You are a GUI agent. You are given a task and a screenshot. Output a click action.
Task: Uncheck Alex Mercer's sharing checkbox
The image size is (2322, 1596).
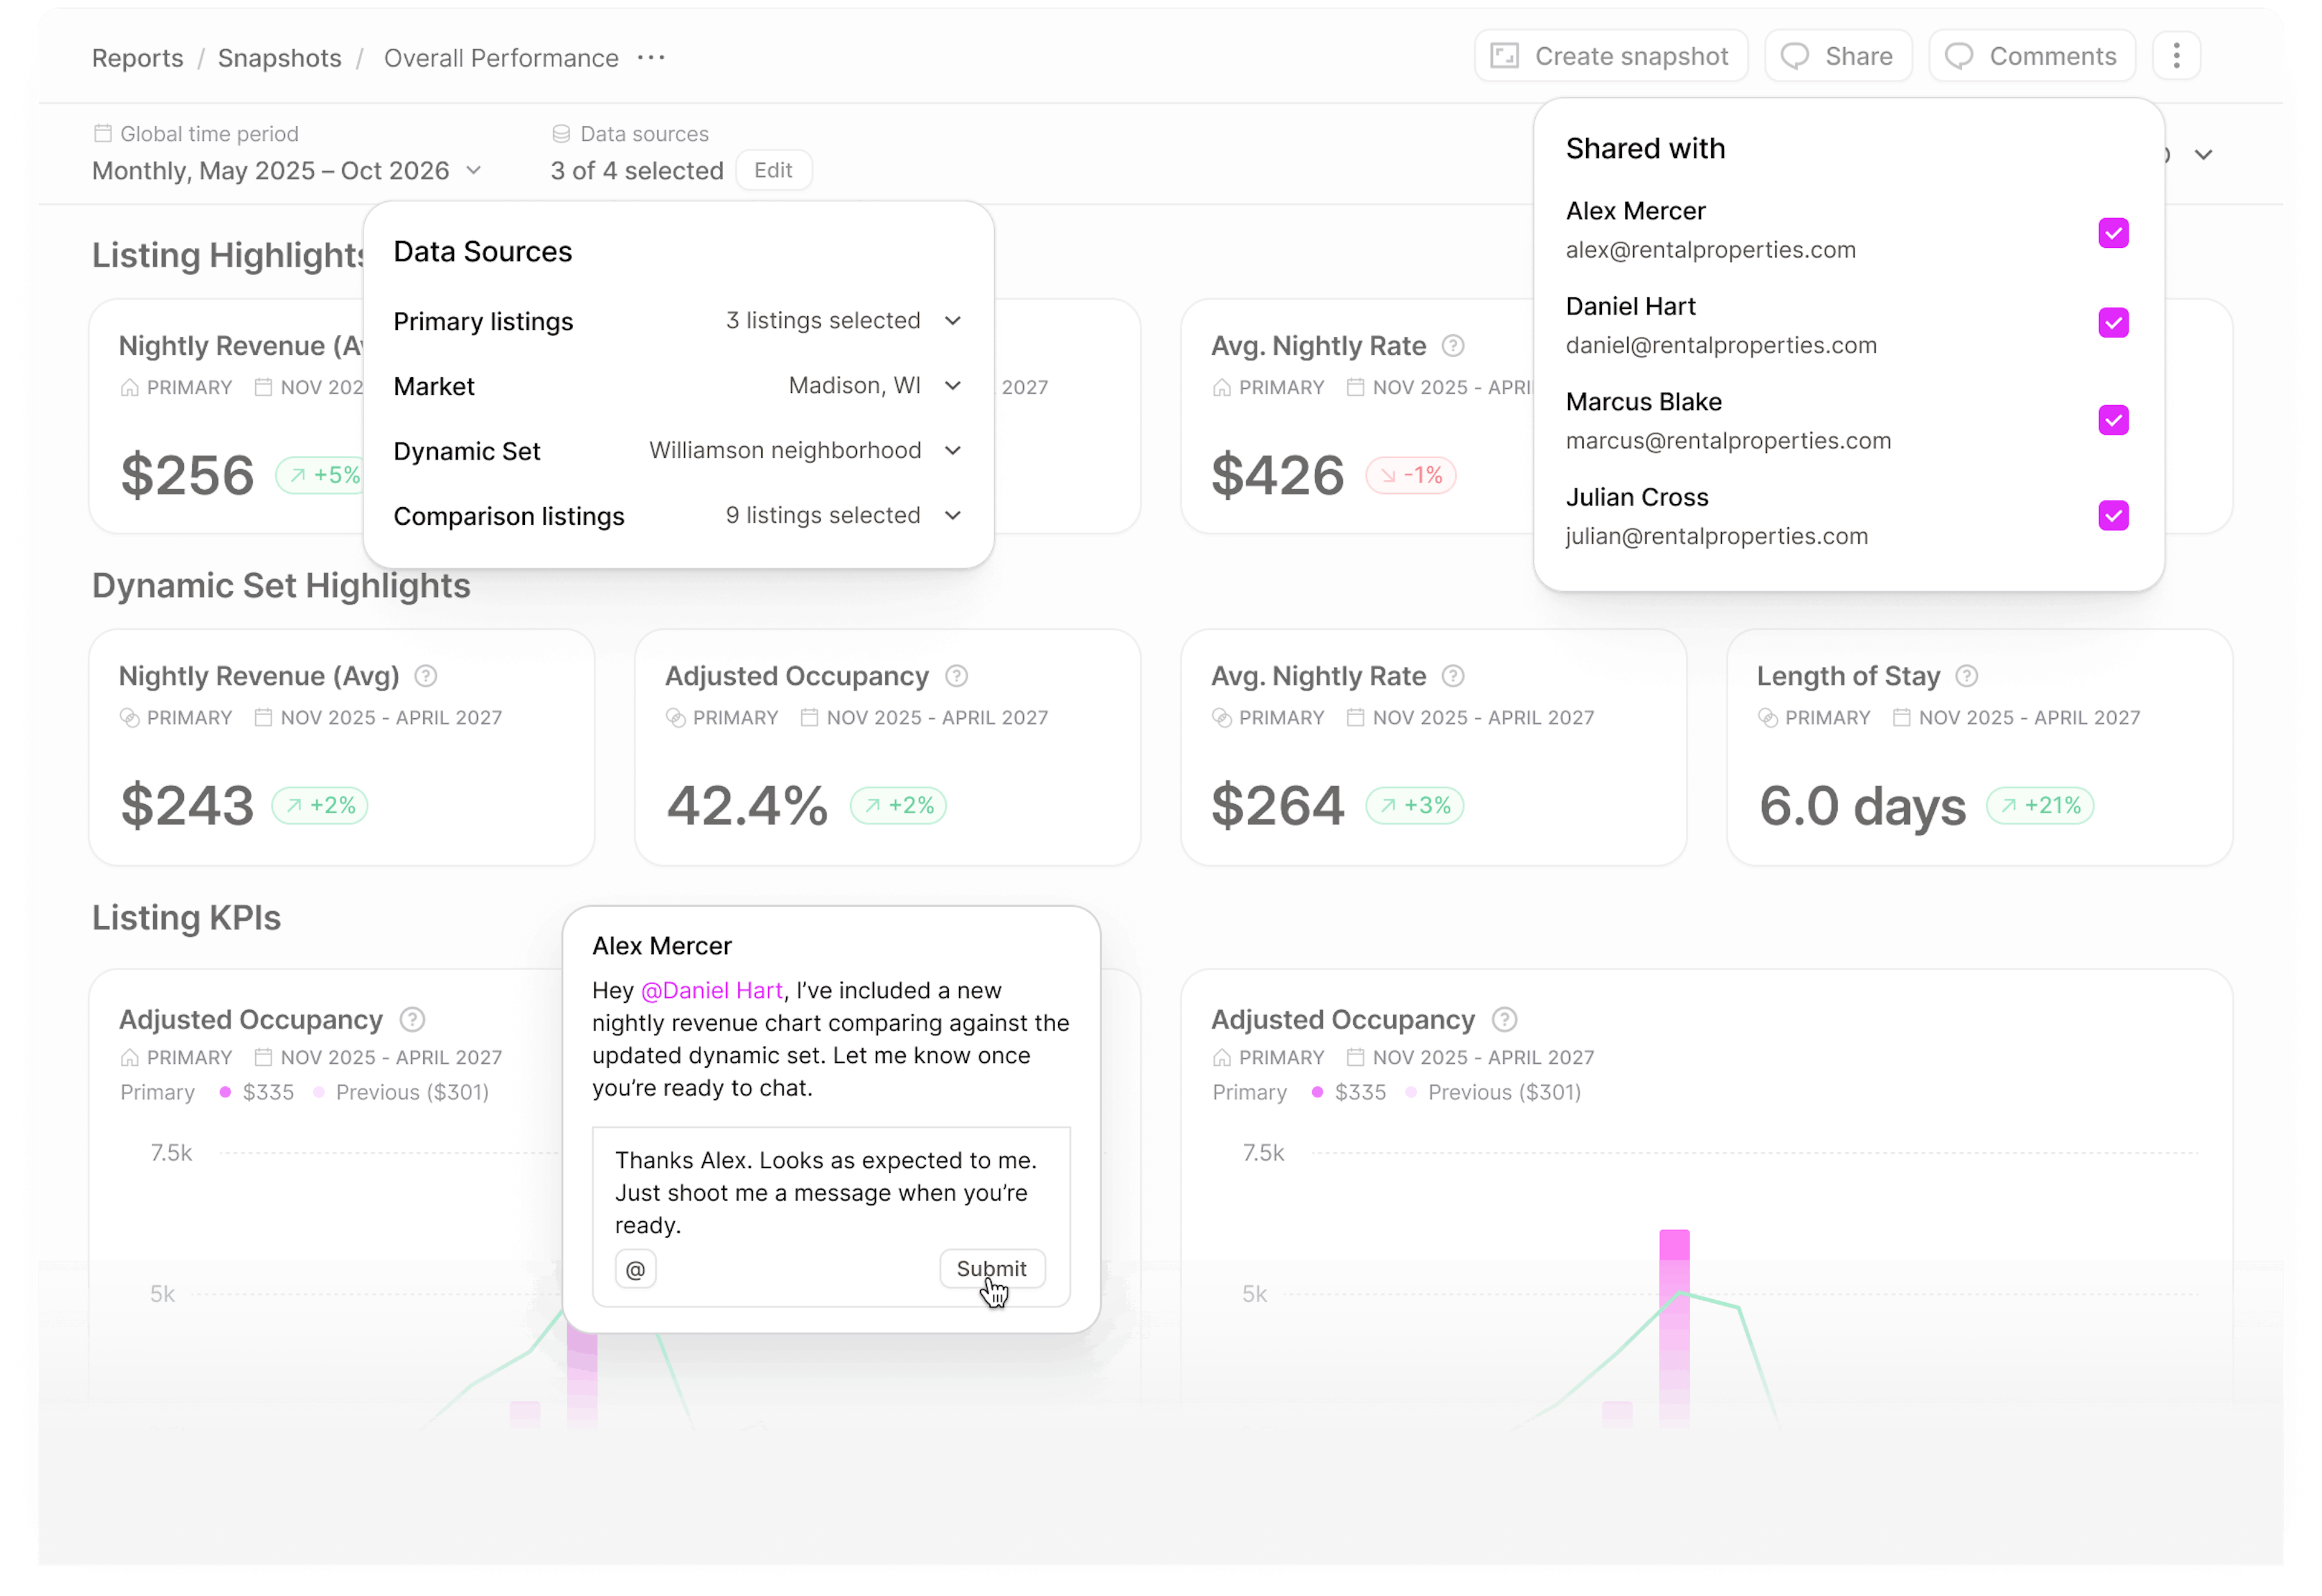(2113, 233)
